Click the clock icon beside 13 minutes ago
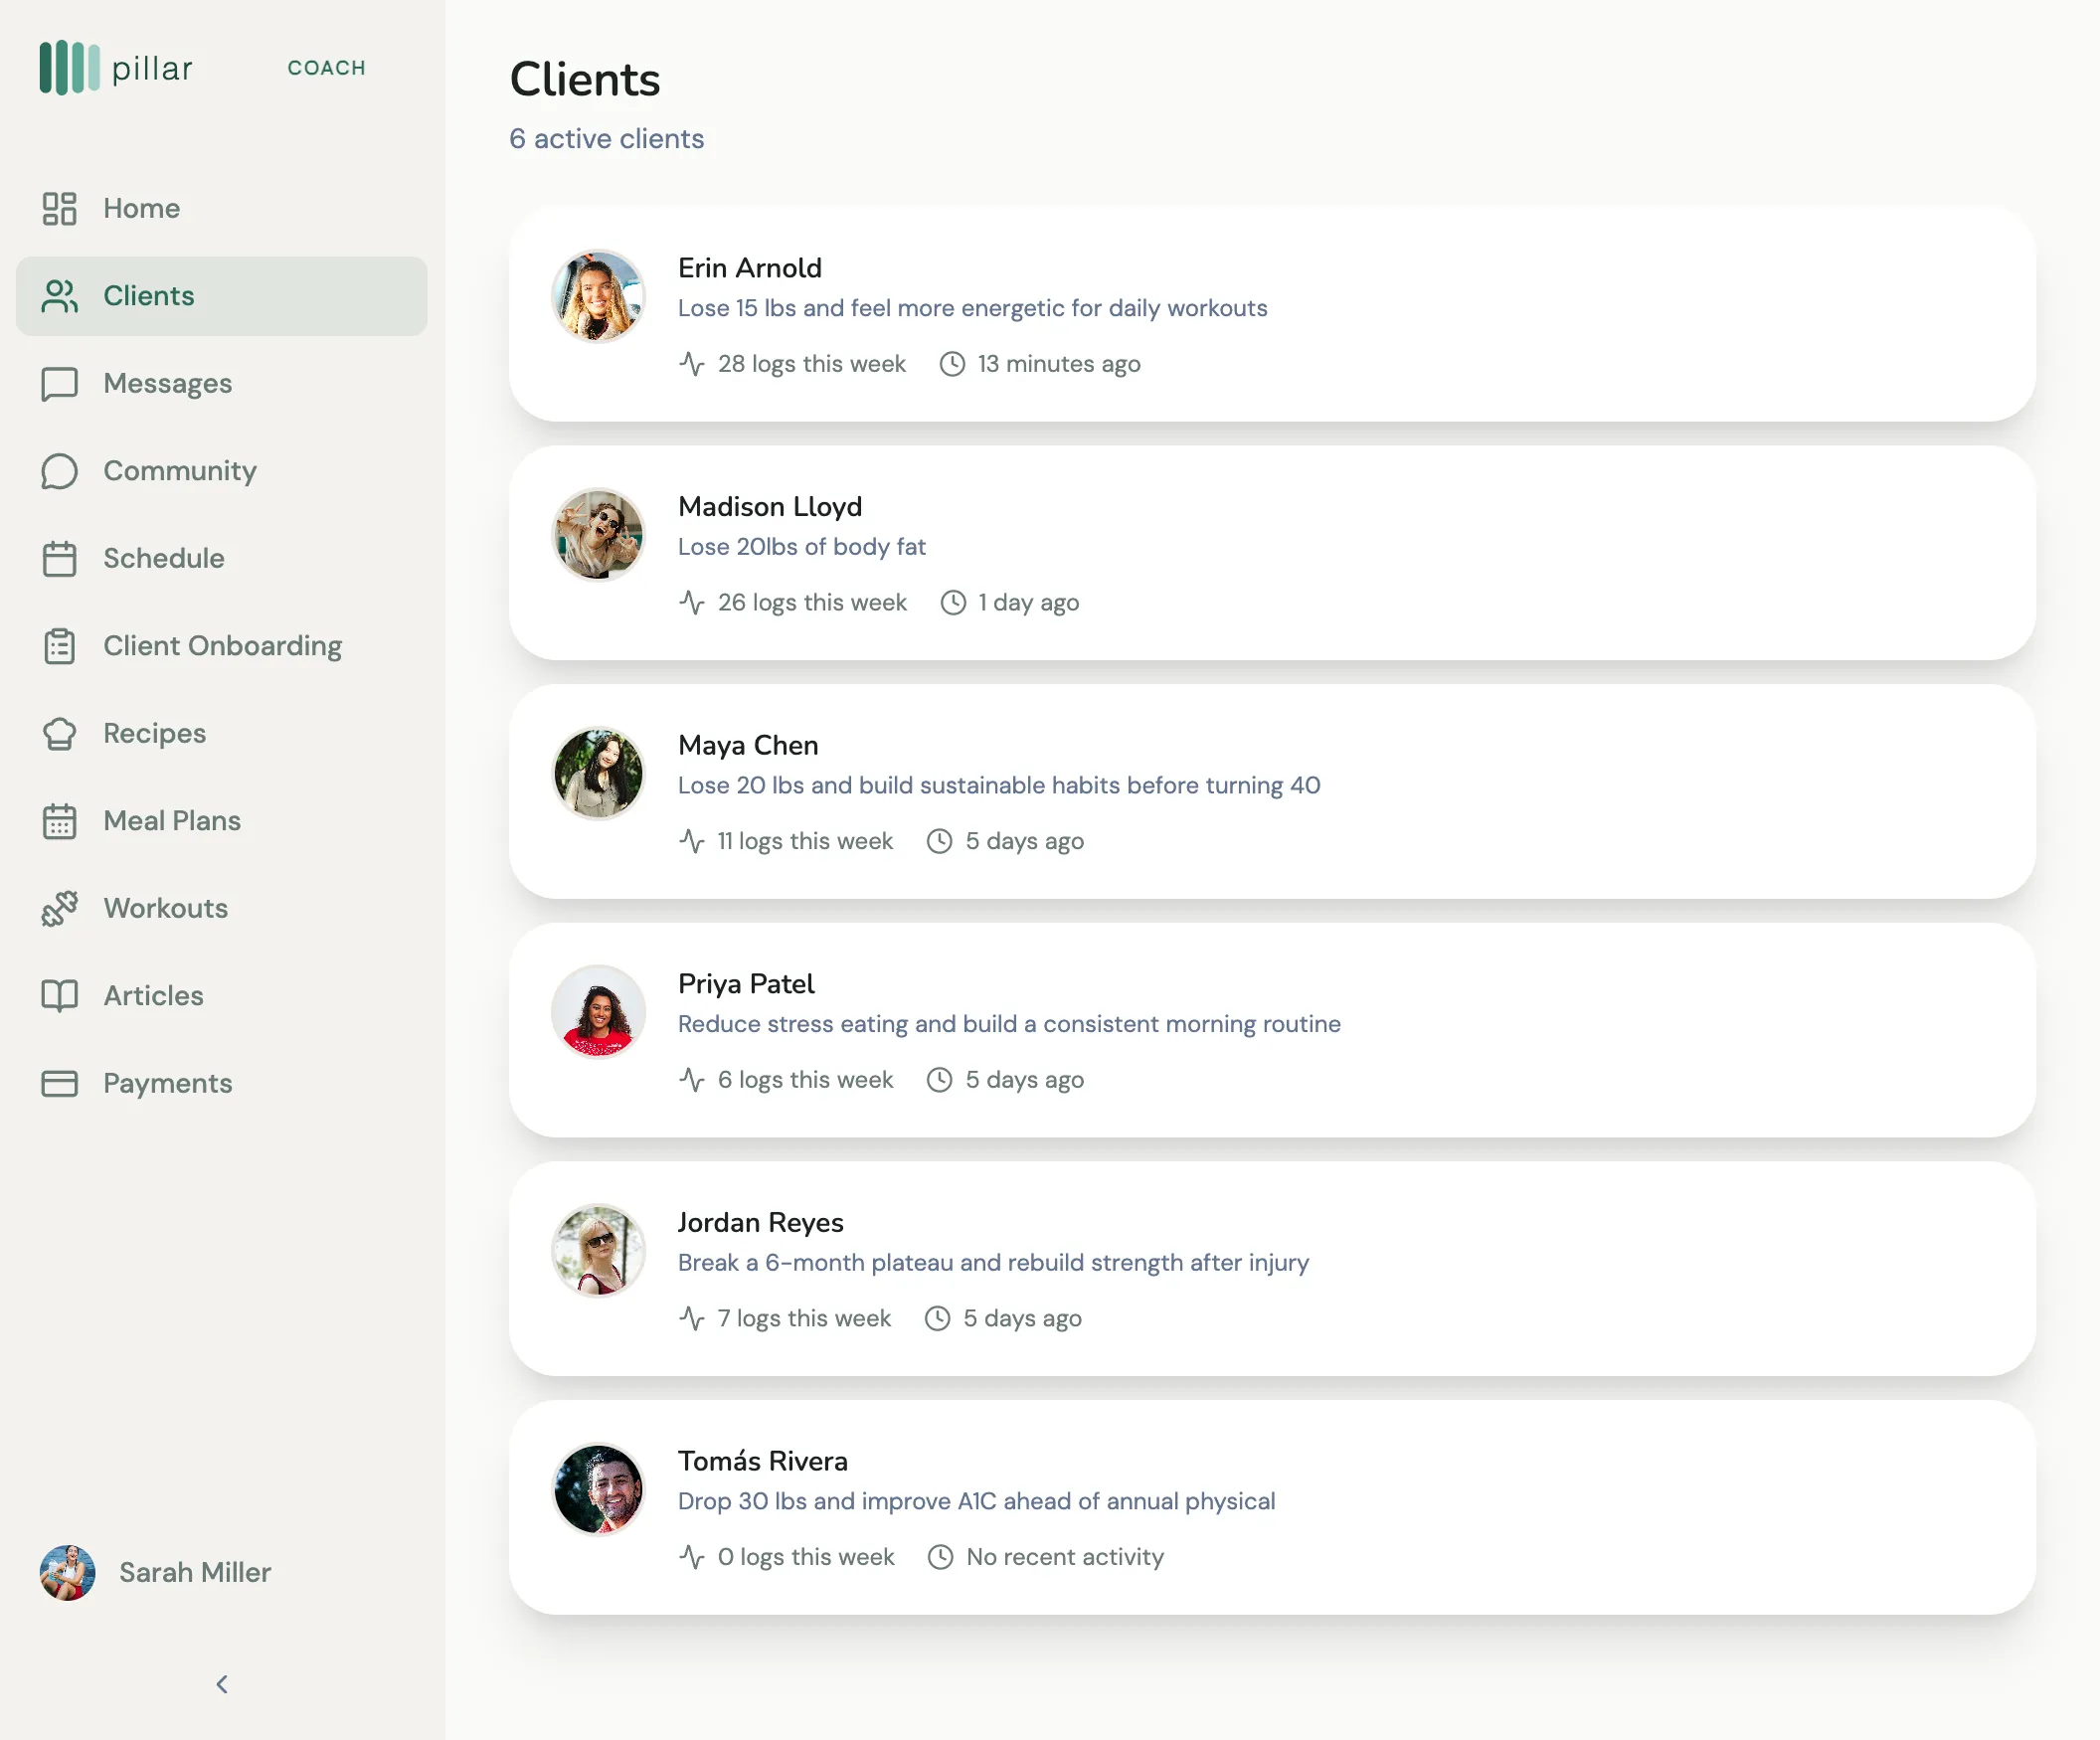Screen dimensions: 2100x1740 coord(952,364)
